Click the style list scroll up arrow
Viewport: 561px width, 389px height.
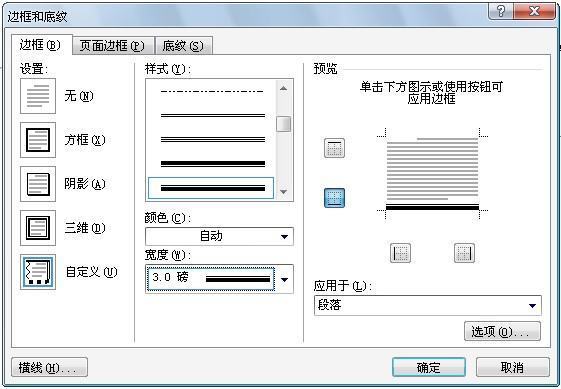[284, 88]
